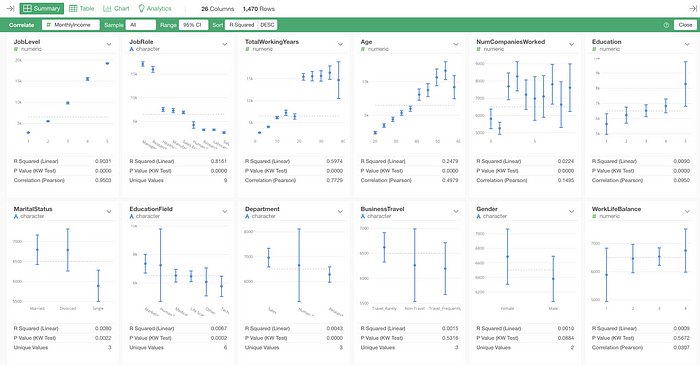Screen dimensions: 700x365
Task: Expand NumCompaniesWorked card menu chevron
Action: tap(571, 44)
